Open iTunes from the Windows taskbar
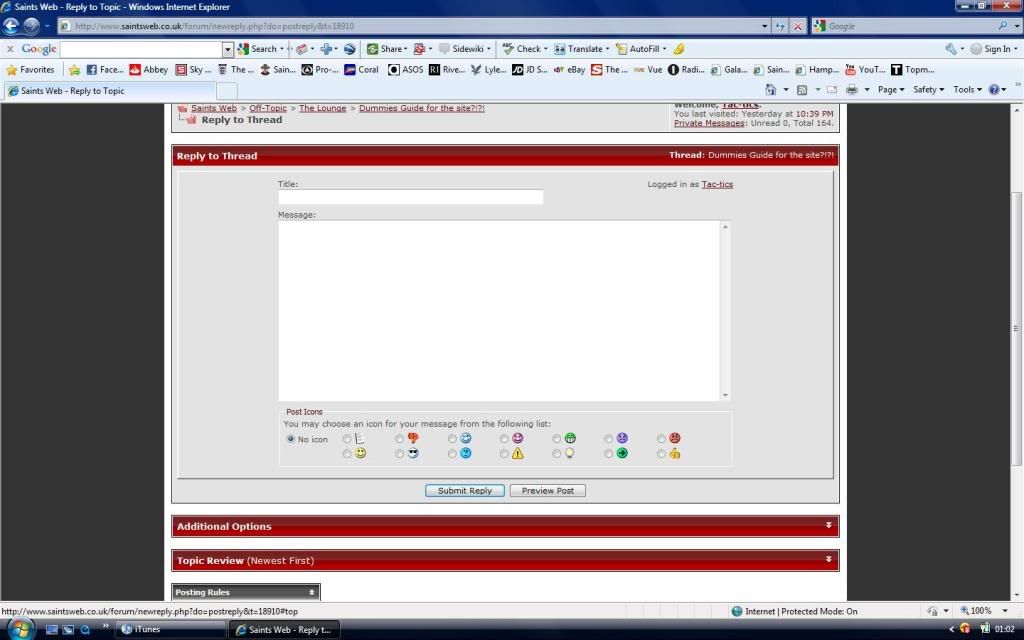This screenshot has width=1024, height=640. point(150,629)
